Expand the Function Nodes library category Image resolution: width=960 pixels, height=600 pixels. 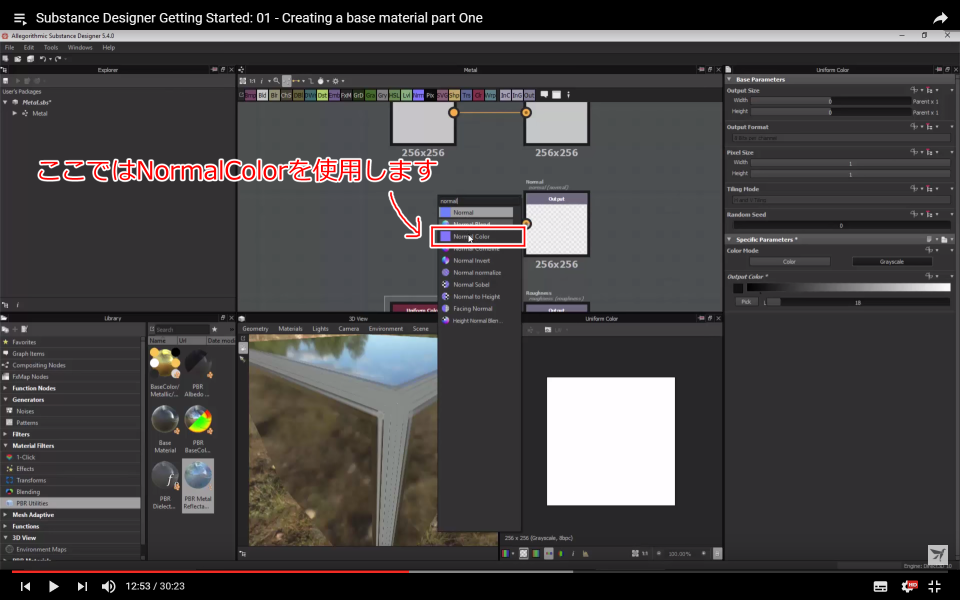(x=6, y=388)
